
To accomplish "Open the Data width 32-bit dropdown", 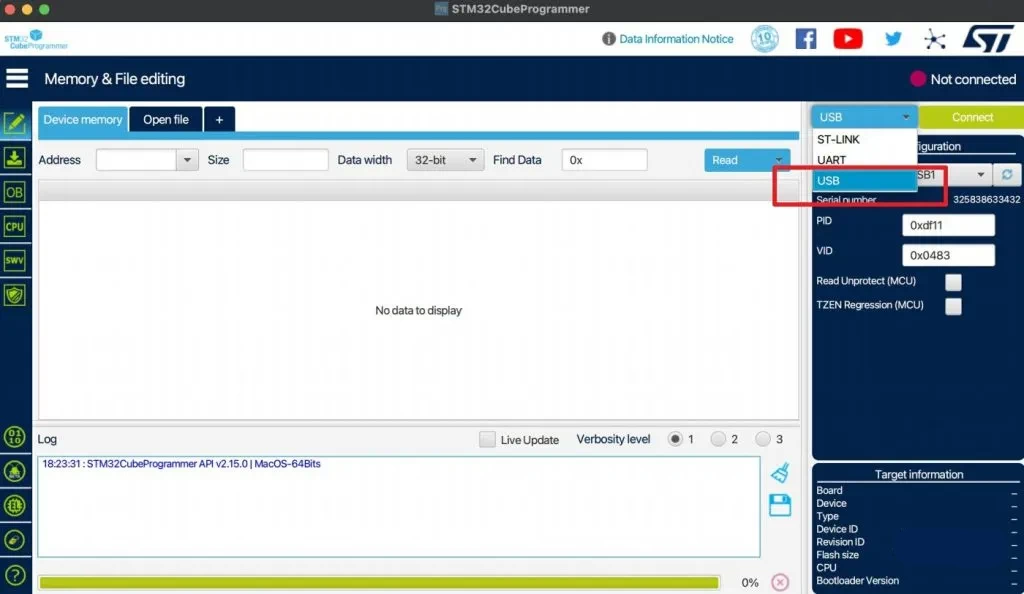I will click(x=445, y=160).
